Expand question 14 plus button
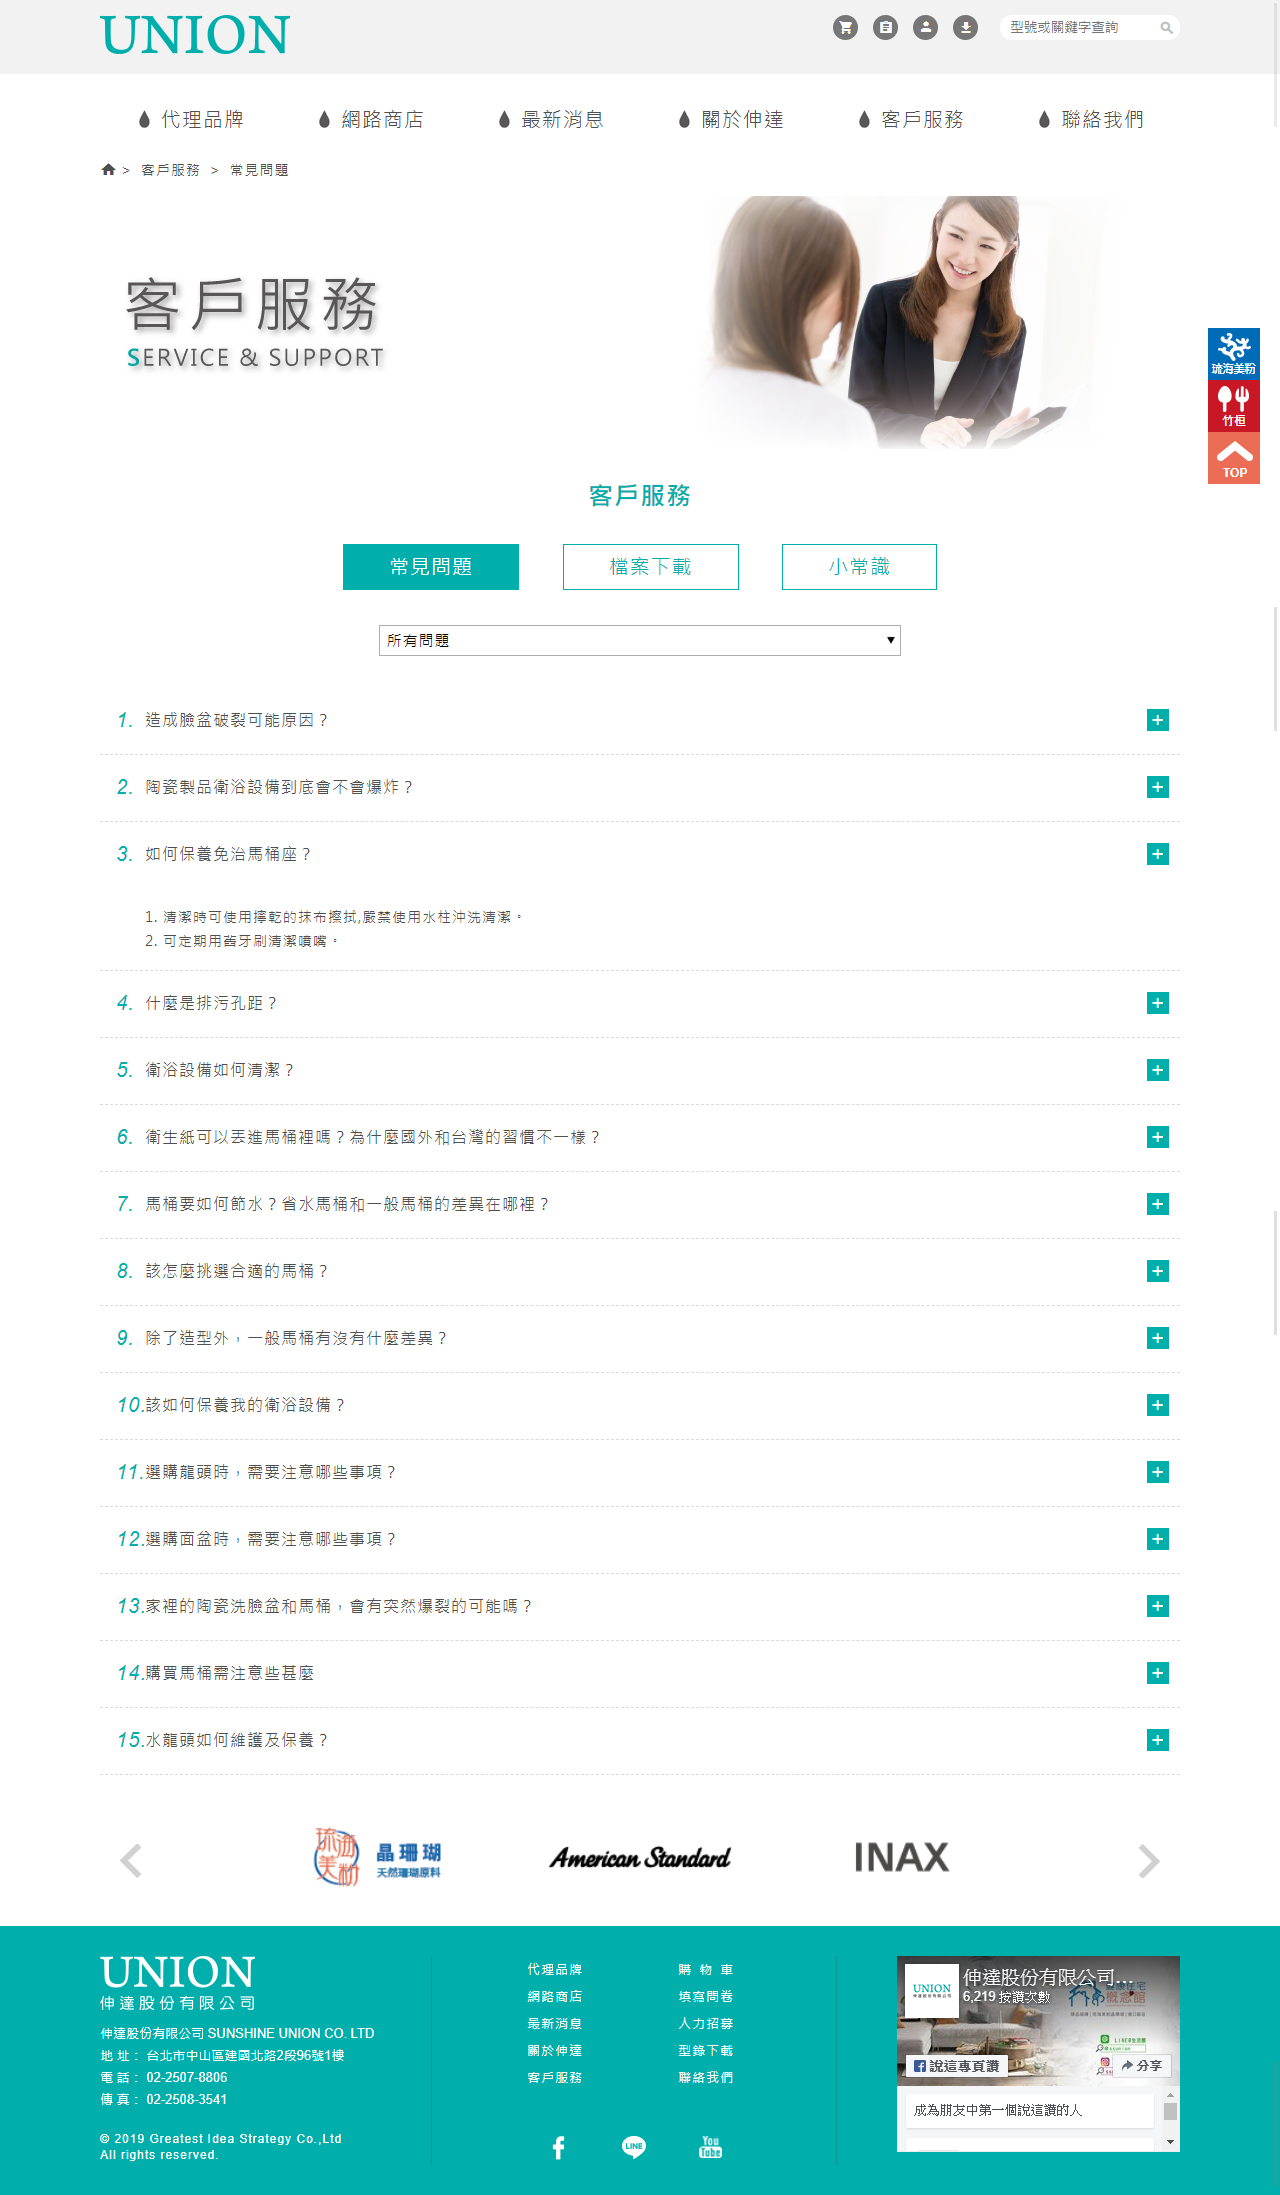Viewport: 1280px width, 2195px height. pyautogui.click(x=1158, y=1673)
